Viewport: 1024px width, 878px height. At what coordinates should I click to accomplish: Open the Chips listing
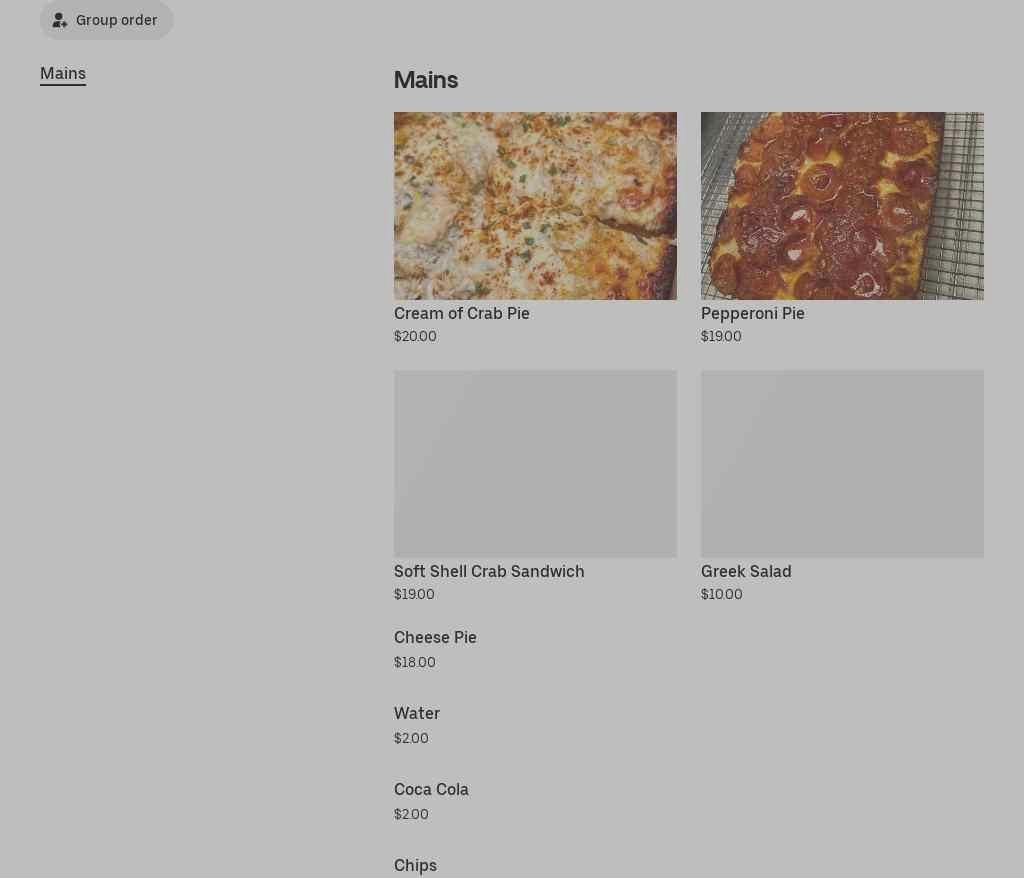click(415, 865)
